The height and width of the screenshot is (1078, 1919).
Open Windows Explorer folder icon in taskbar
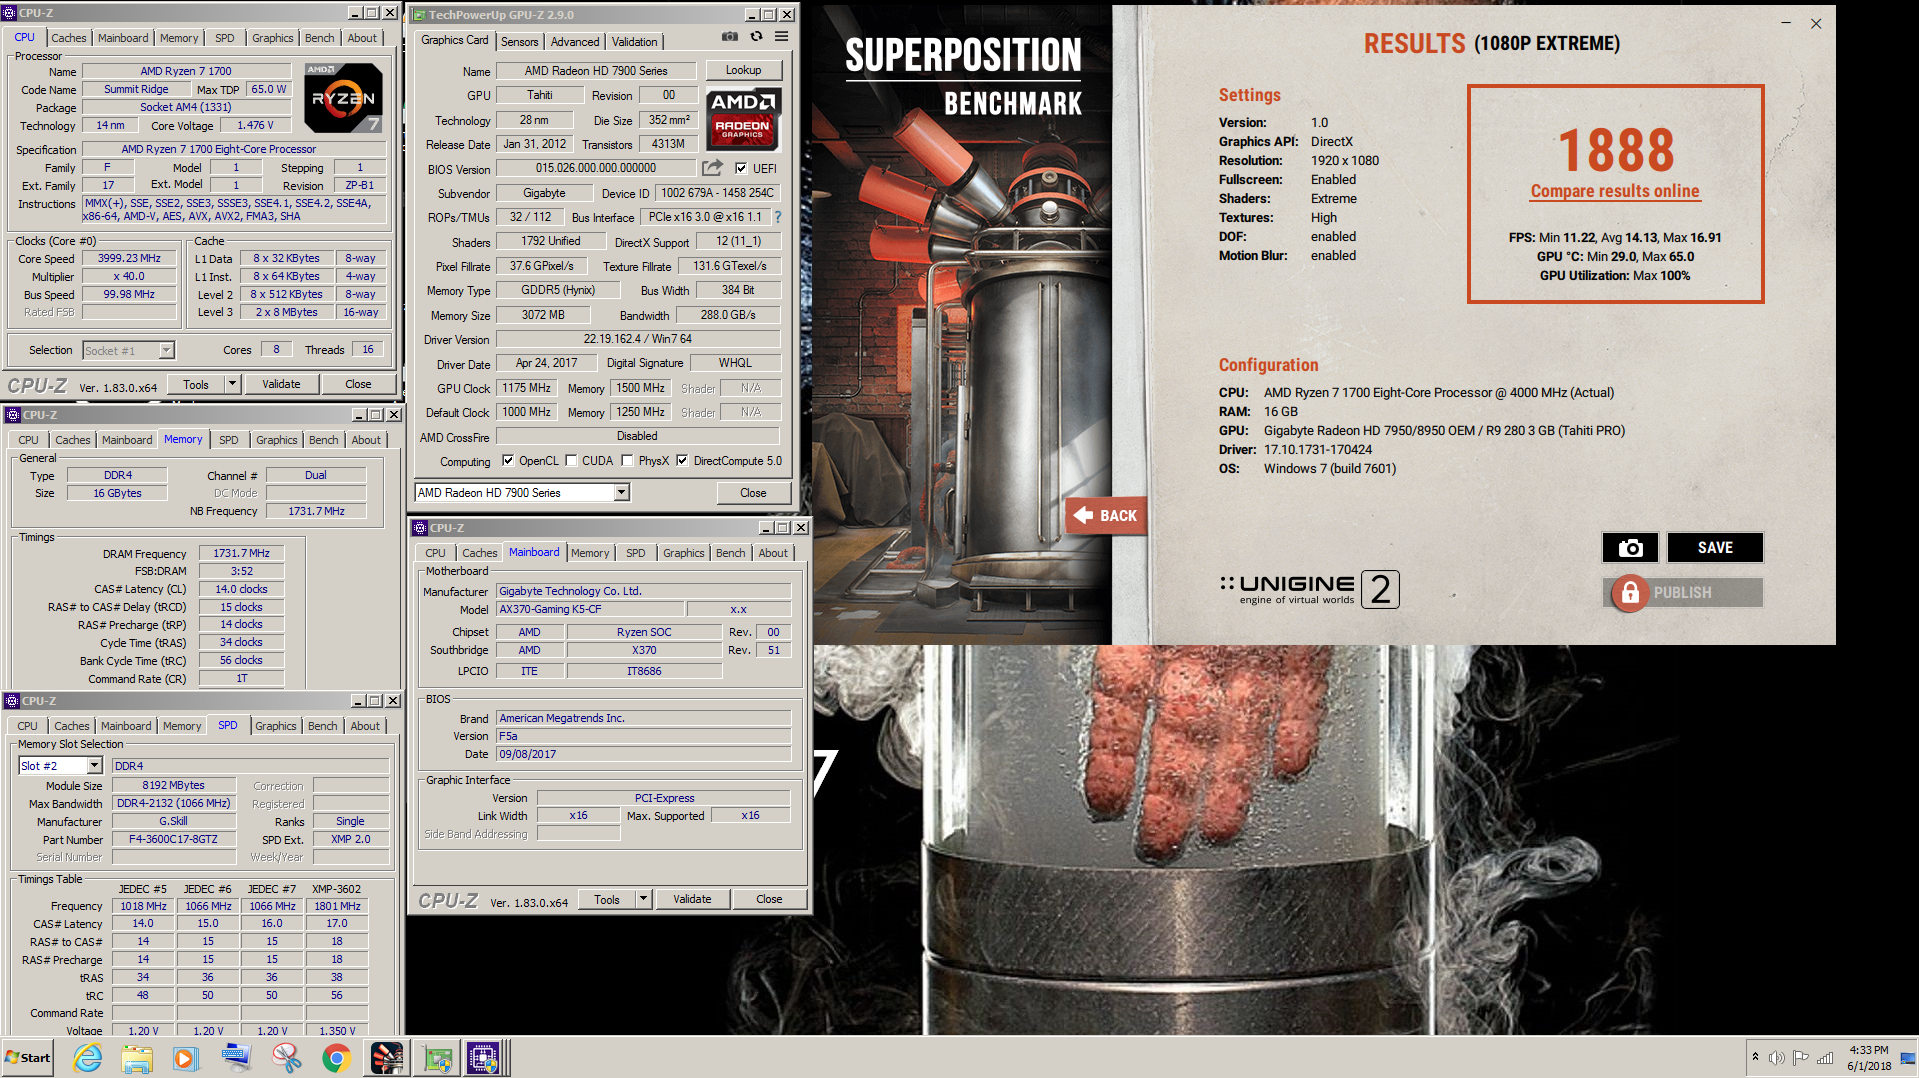click(137, 1057)
